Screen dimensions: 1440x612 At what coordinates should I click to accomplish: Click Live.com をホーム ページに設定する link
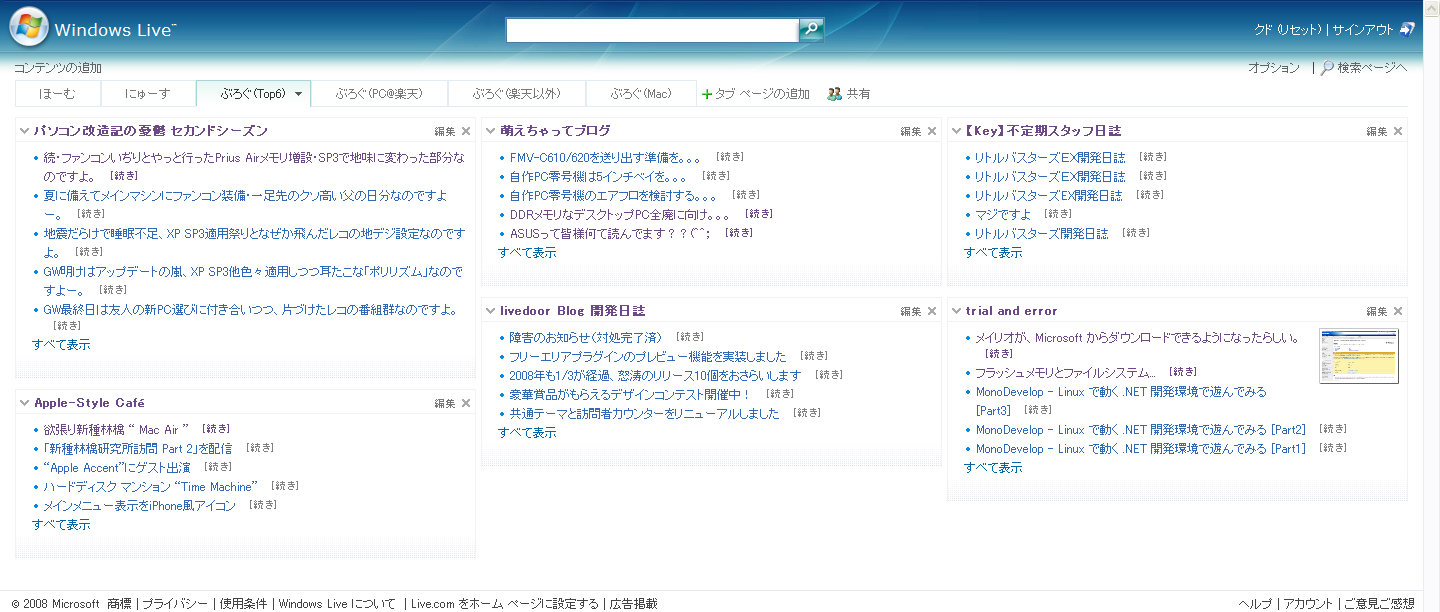[505, 604]
